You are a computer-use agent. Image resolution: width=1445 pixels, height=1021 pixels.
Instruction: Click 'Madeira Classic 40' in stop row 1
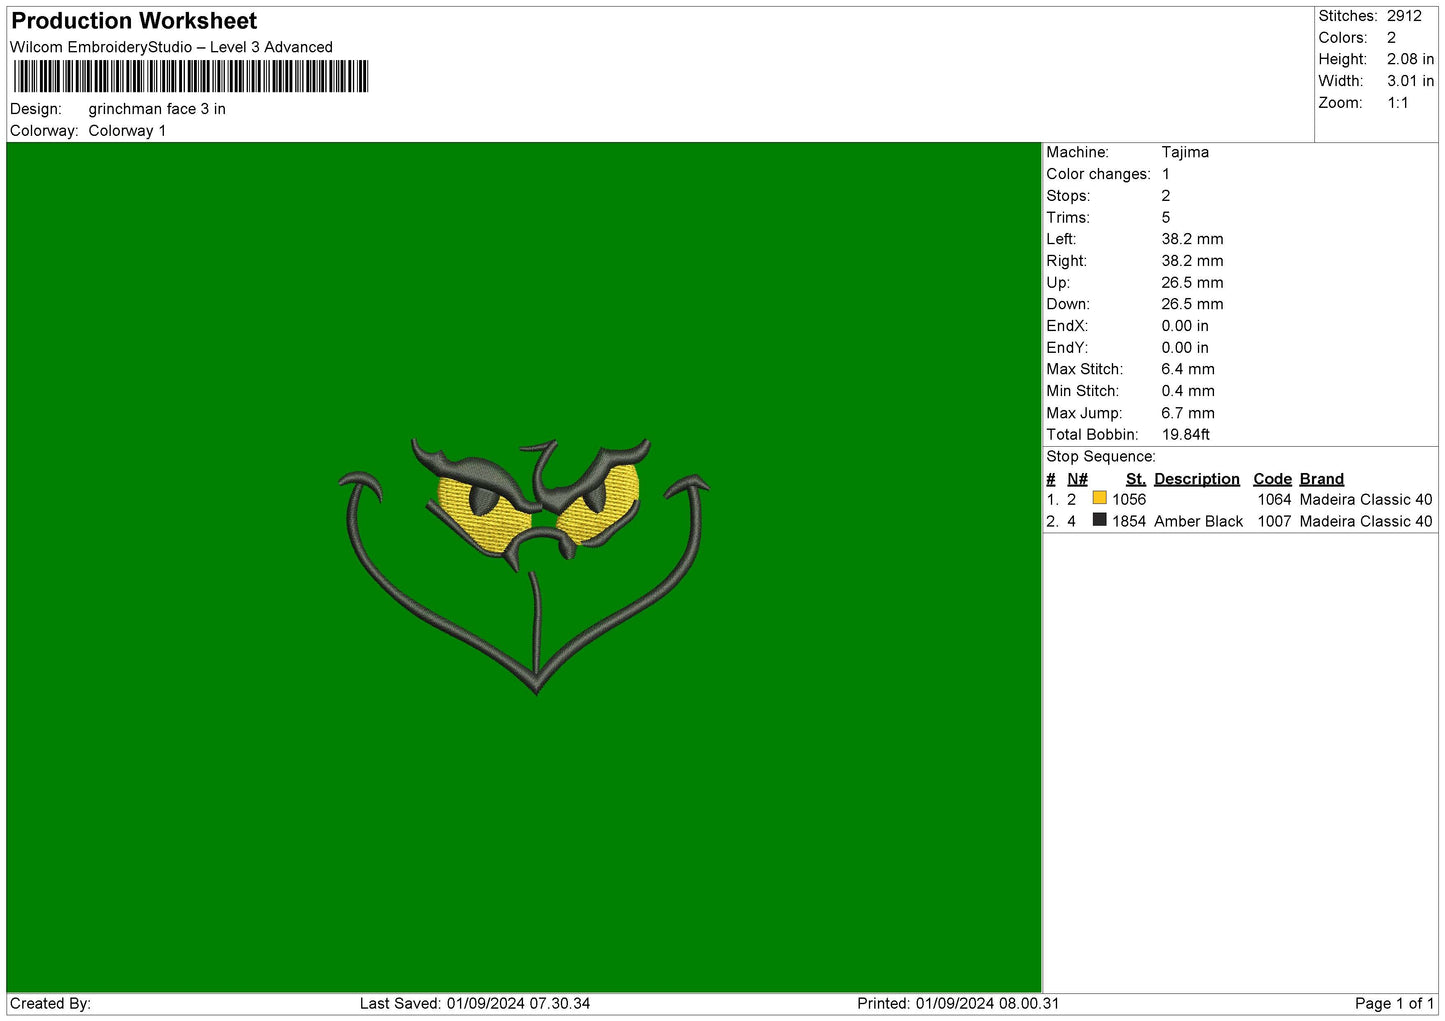pyautogui.click(x=1366, y=499)
